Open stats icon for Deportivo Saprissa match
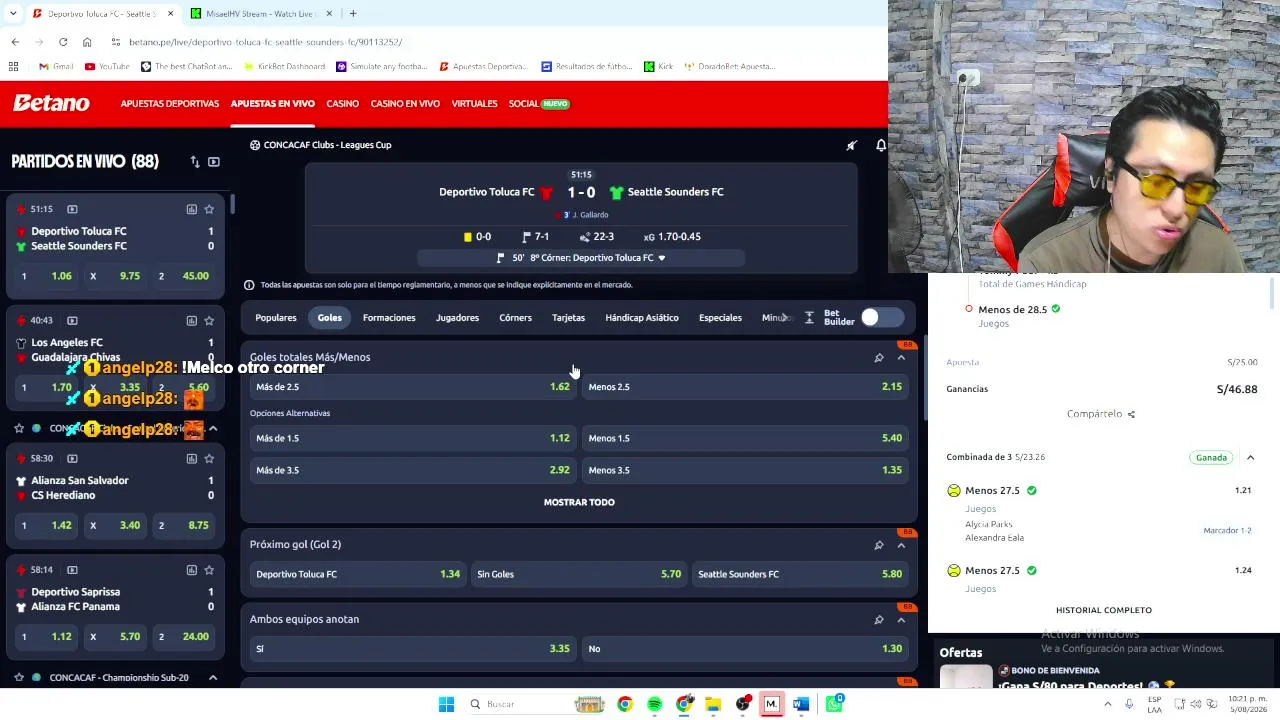 point(191,569)
